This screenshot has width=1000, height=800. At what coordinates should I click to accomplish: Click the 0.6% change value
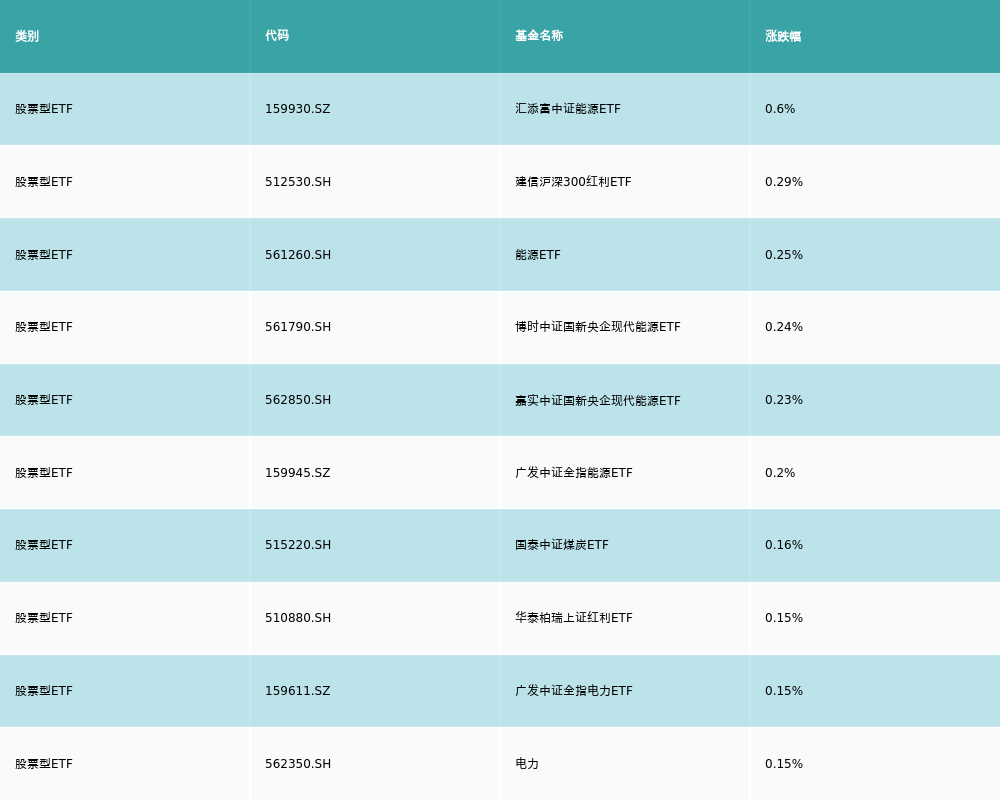(780, 109)
